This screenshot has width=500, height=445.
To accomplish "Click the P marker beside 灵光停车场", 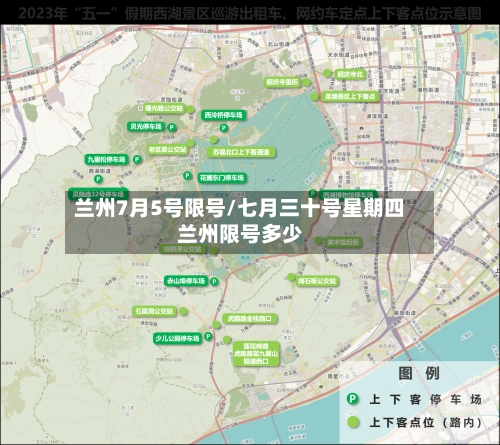I will [x=172, y=127].
